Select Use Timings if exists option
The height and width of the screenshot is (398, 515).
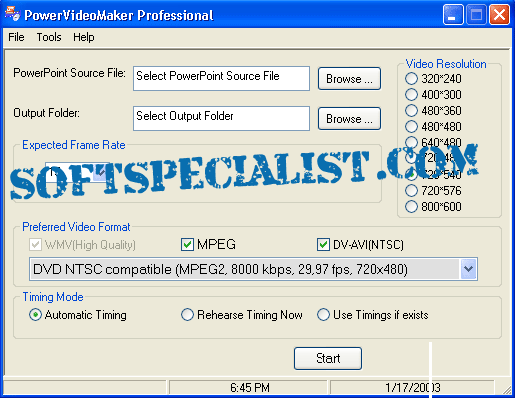(323, 315)
